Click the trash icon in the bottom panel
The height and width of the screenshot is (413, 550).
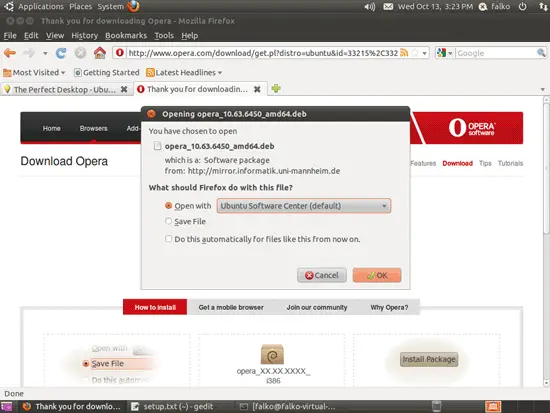tap(436, 406)
